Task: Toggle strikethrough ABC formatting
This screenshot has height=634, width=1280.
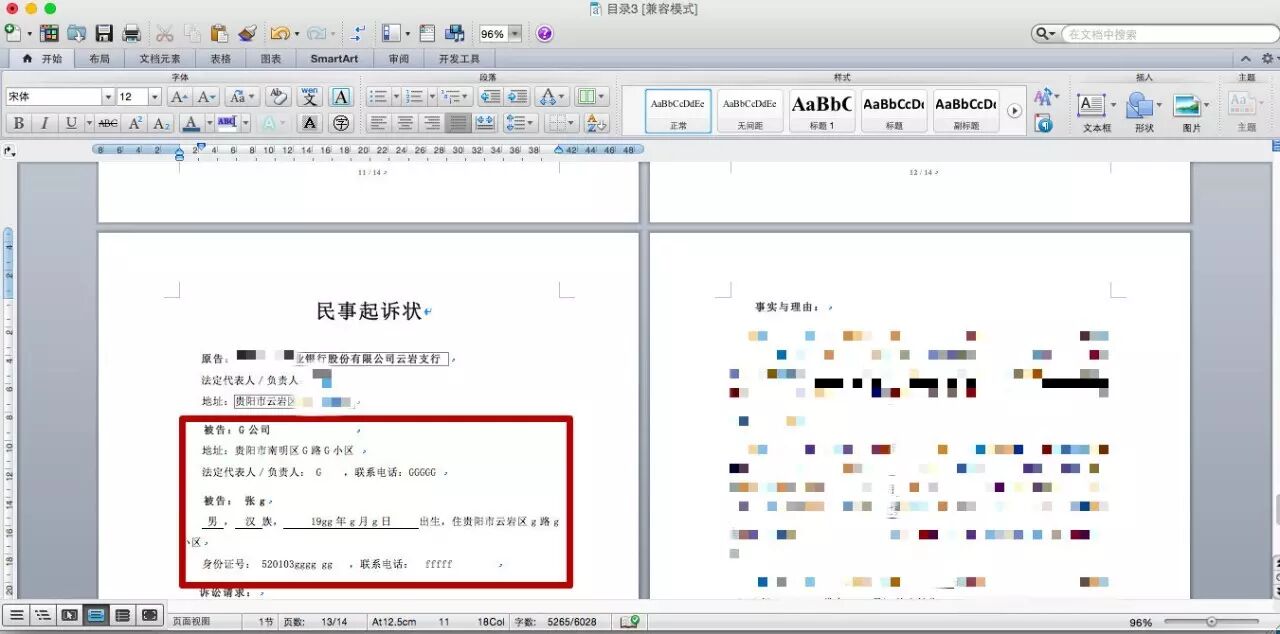Action: 108,123
